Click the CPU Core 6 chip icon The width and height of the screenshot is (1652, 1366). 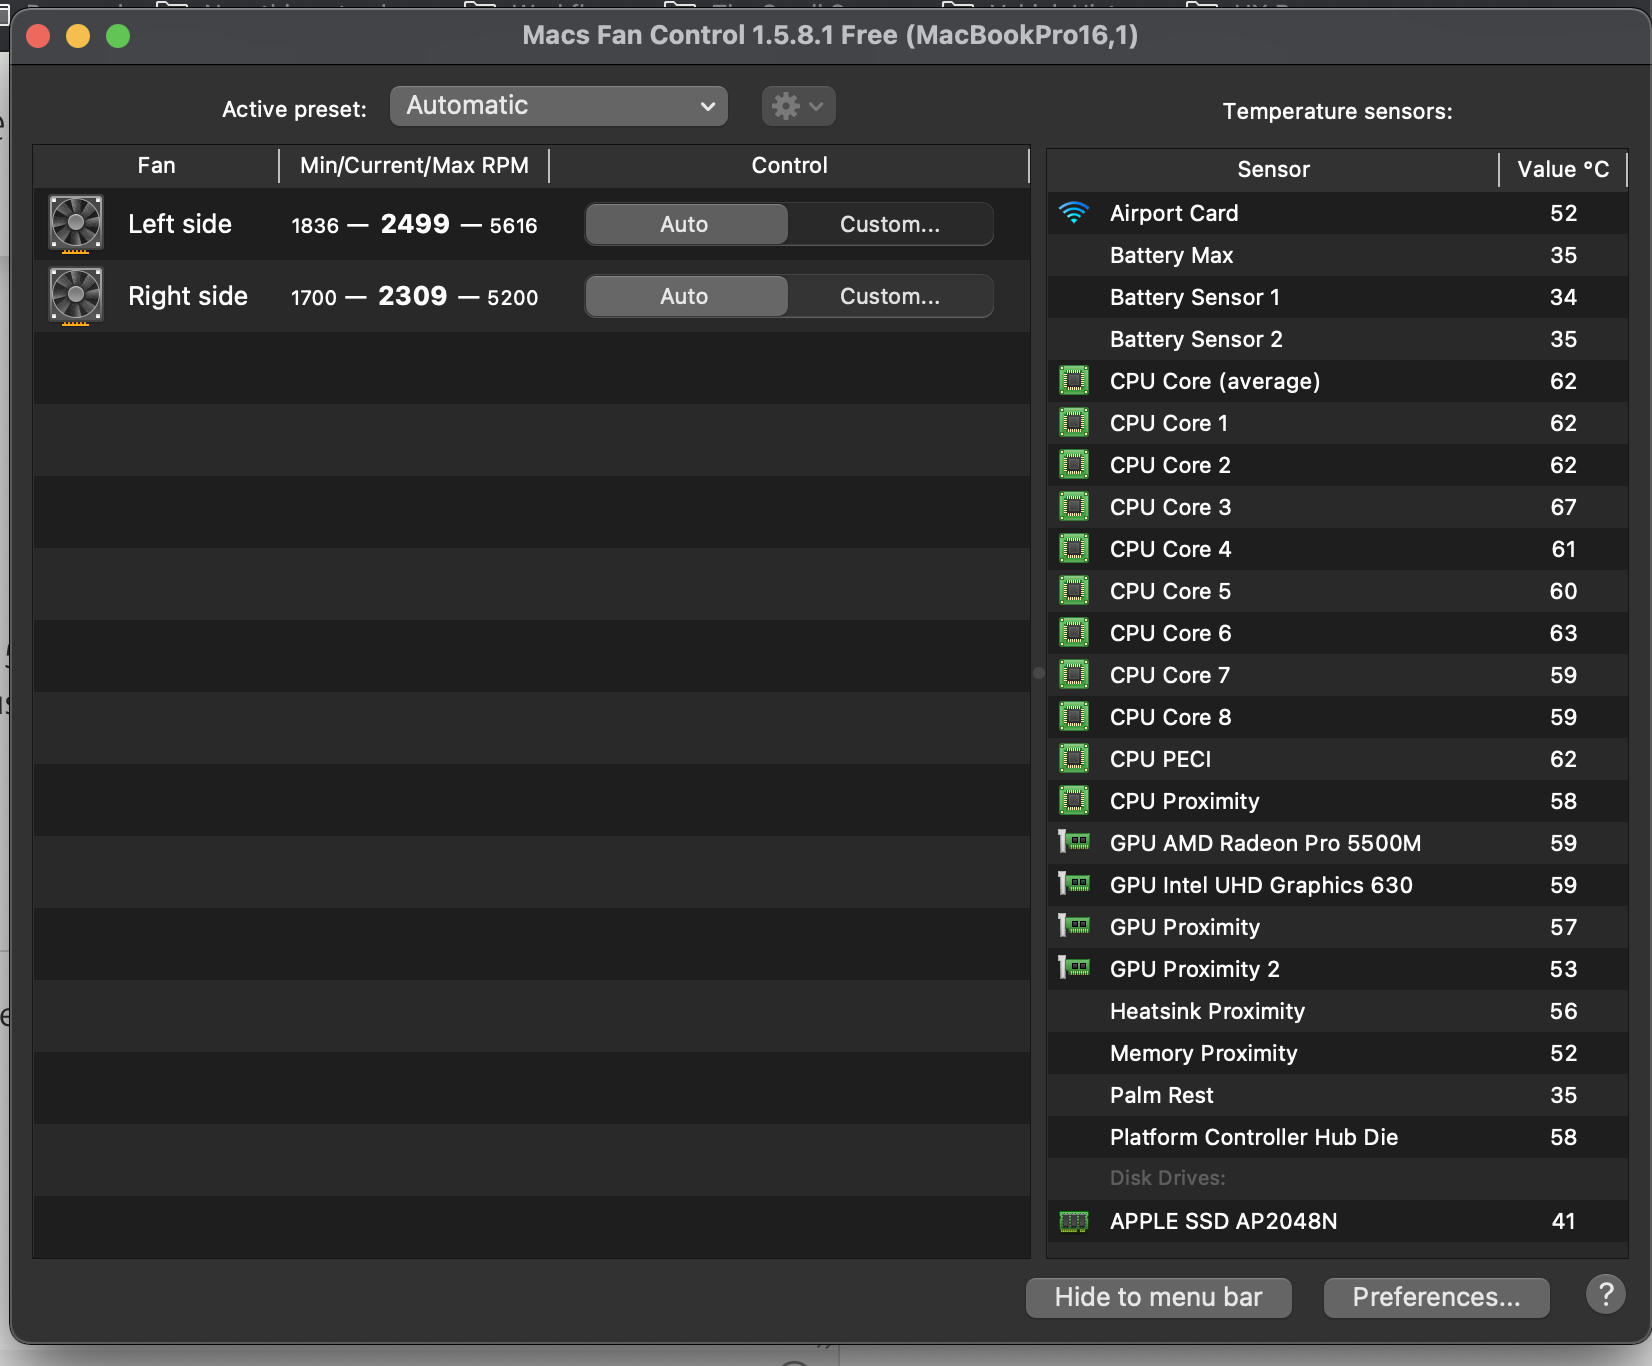click(1074, 633)
